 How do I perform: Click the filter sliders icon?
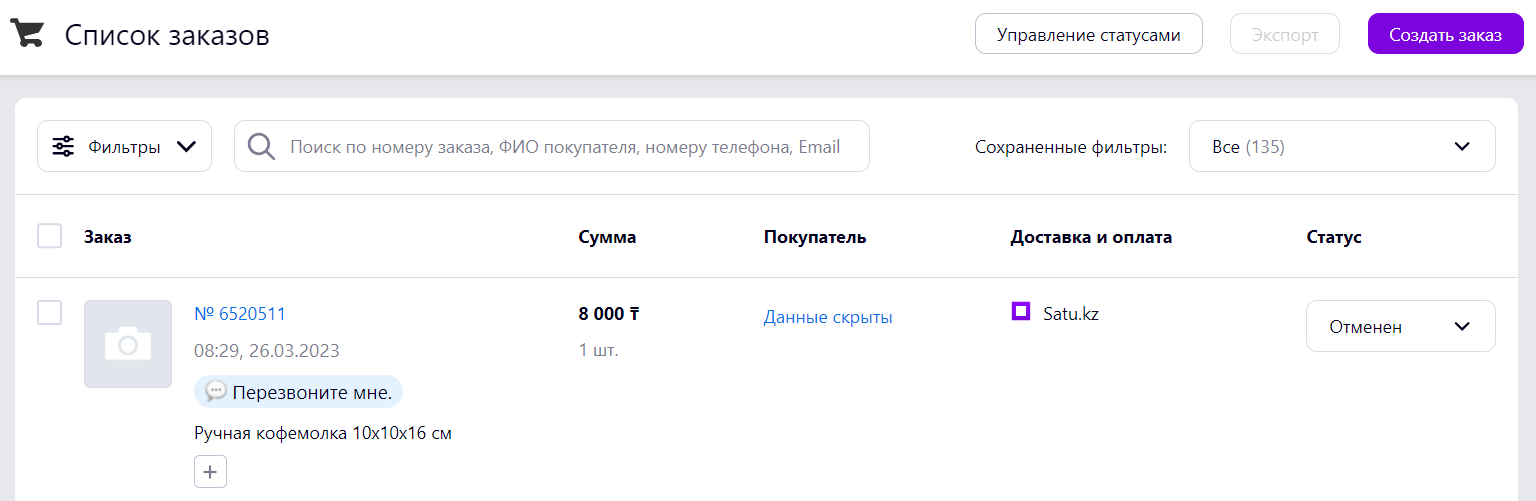(x=63, y=147)
